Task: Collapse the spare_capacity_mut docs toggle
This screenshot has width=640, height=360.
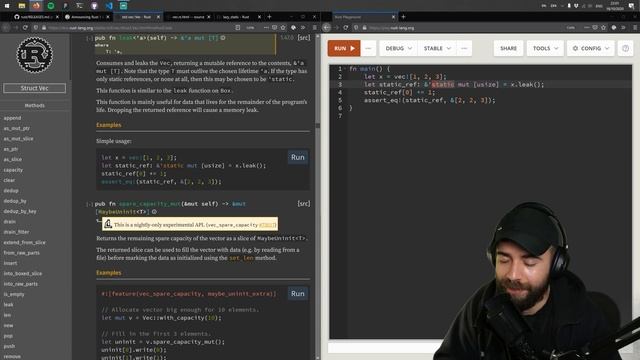Action: [x=89, y=204]
